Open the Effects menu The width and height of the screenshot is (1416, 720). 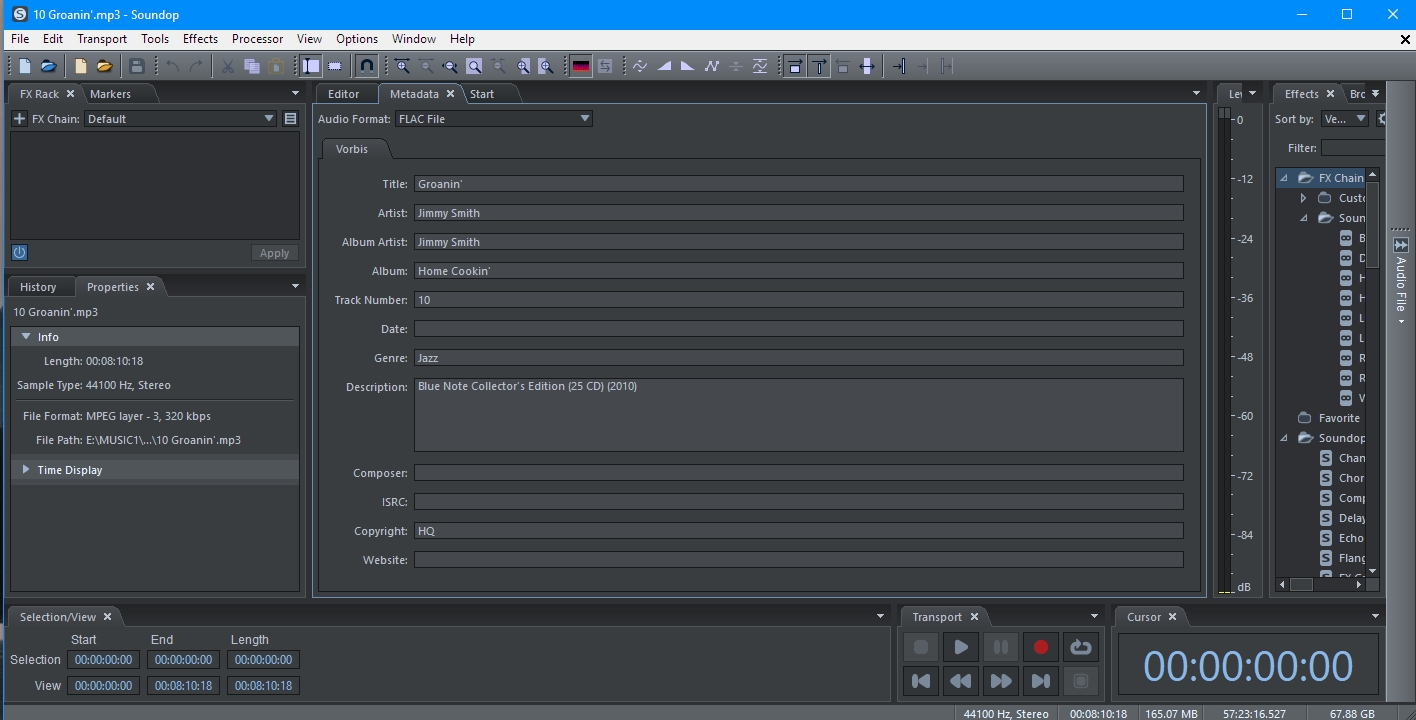200,39
